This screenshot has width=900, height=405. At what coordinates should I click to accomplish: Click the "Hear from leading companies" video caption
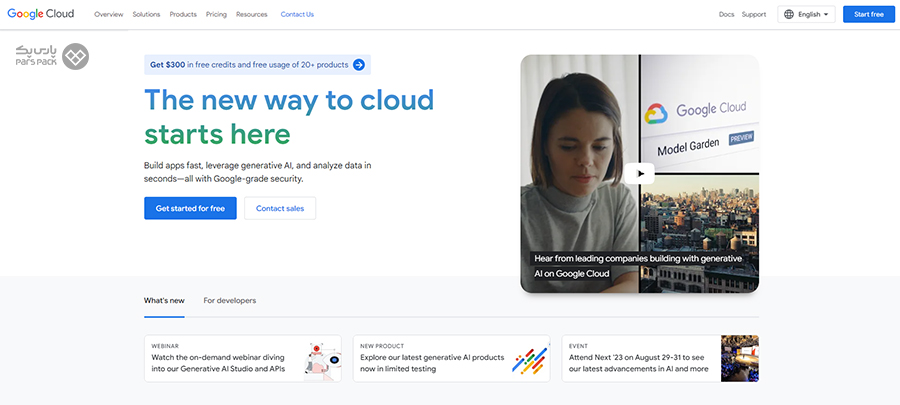(x=638, y=266)
